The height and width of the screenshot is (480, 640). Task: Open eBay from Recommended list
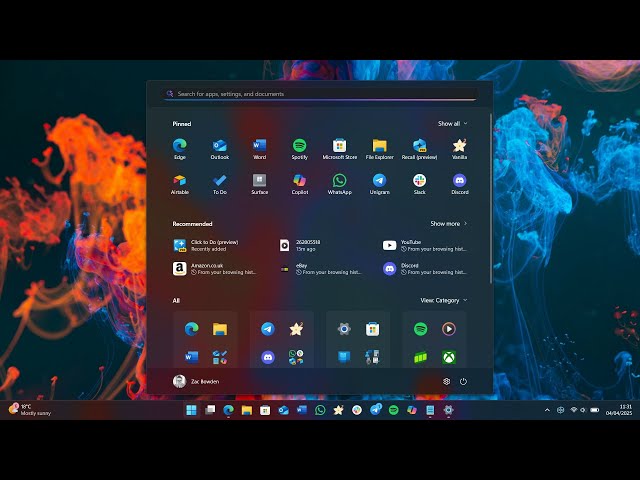(x=320, y=269)
